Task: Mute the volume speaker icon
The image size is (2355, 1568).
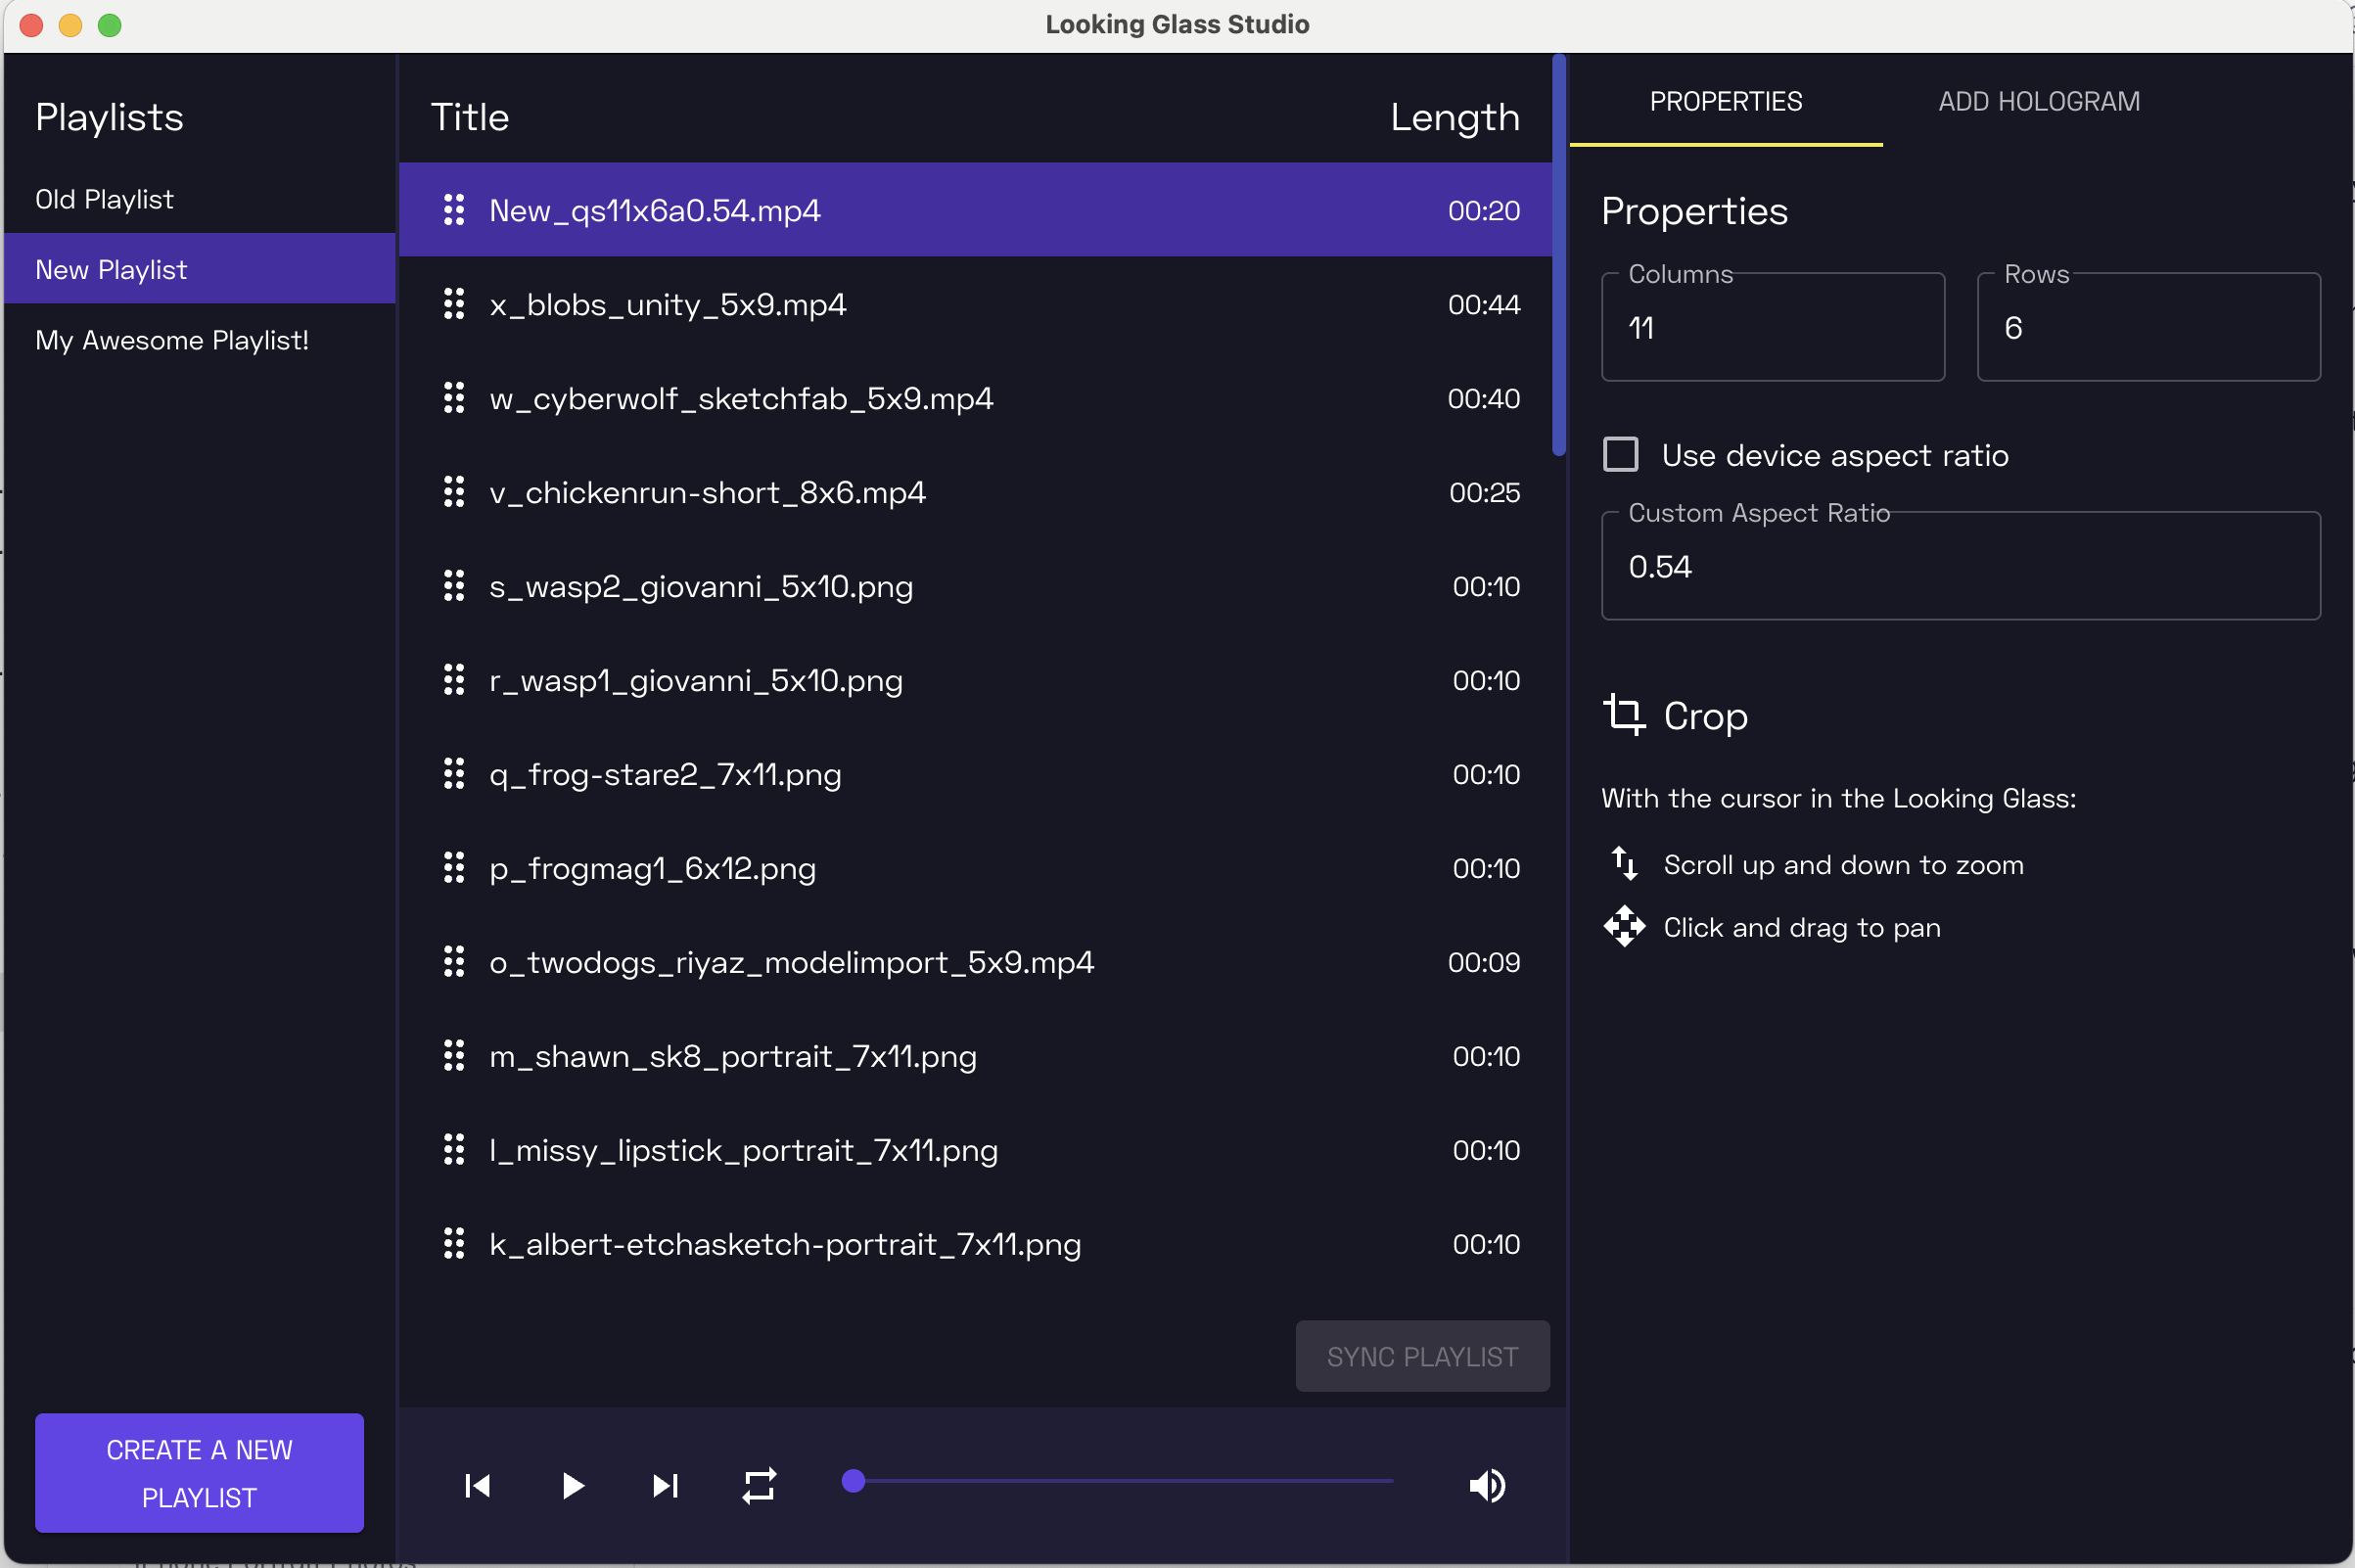Action: click(1487, 1485)
